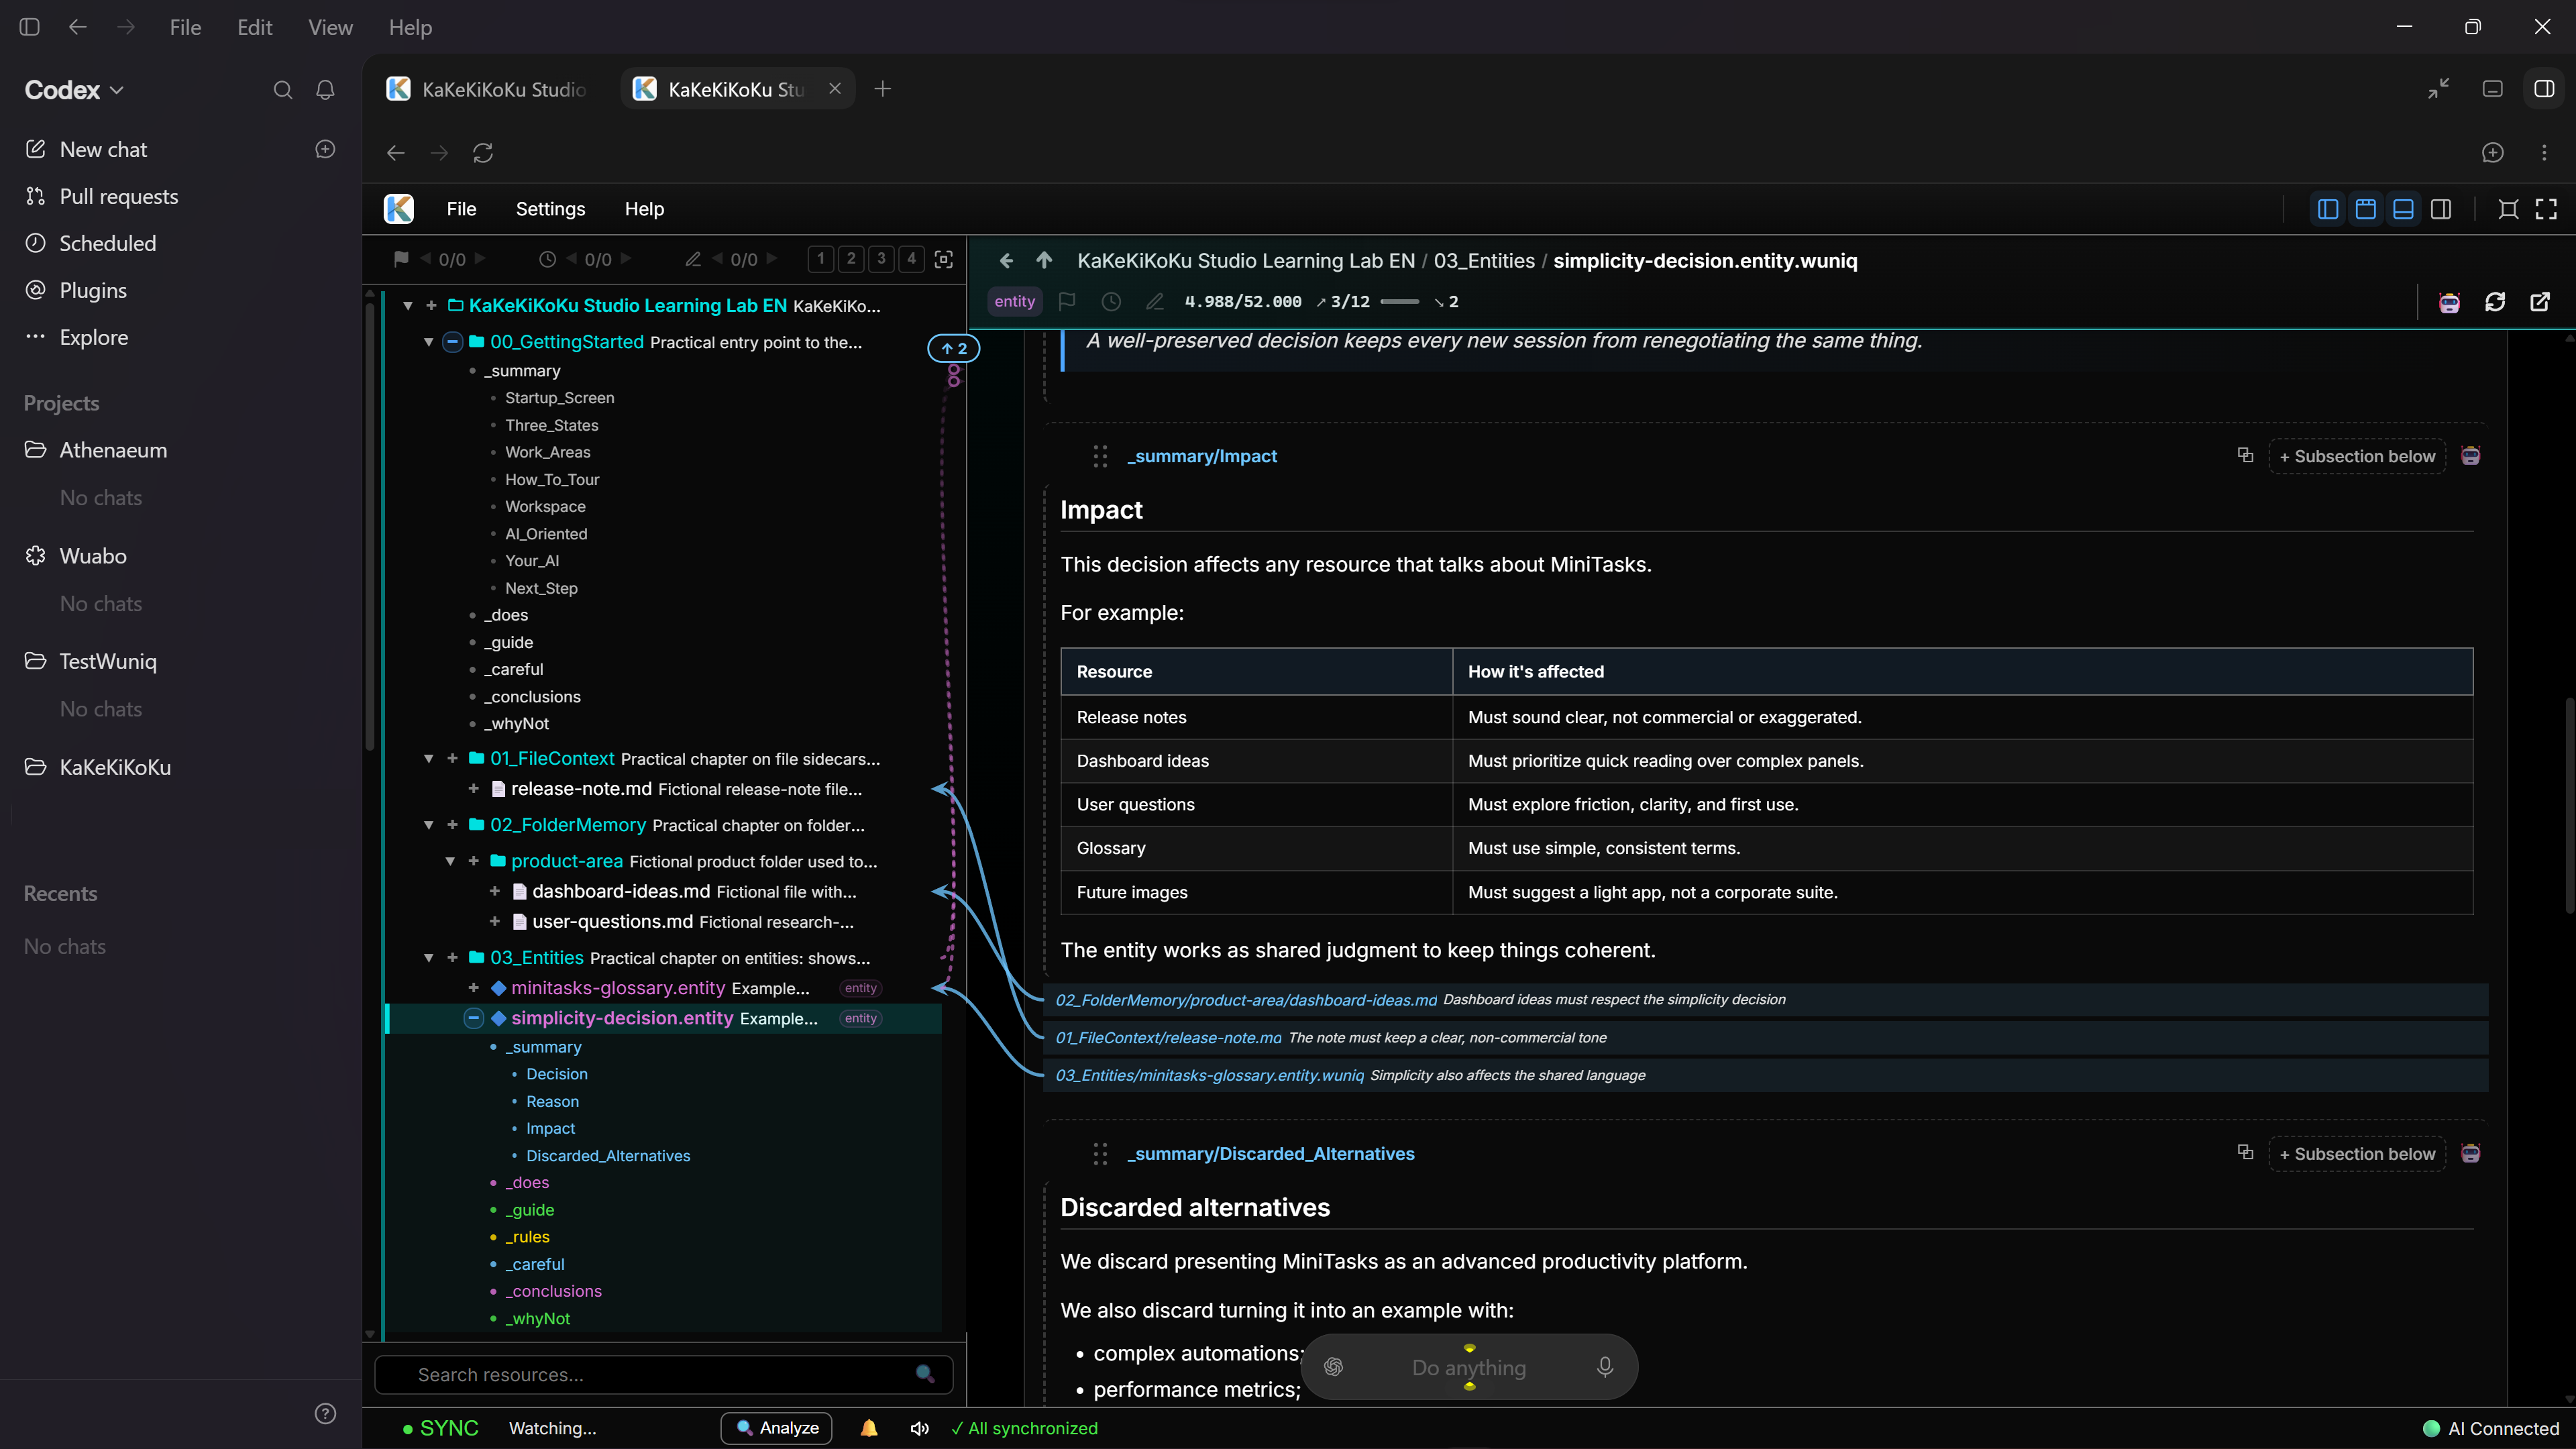Collapse the product-area folder

pyautogui.click(x=450, y=861)
